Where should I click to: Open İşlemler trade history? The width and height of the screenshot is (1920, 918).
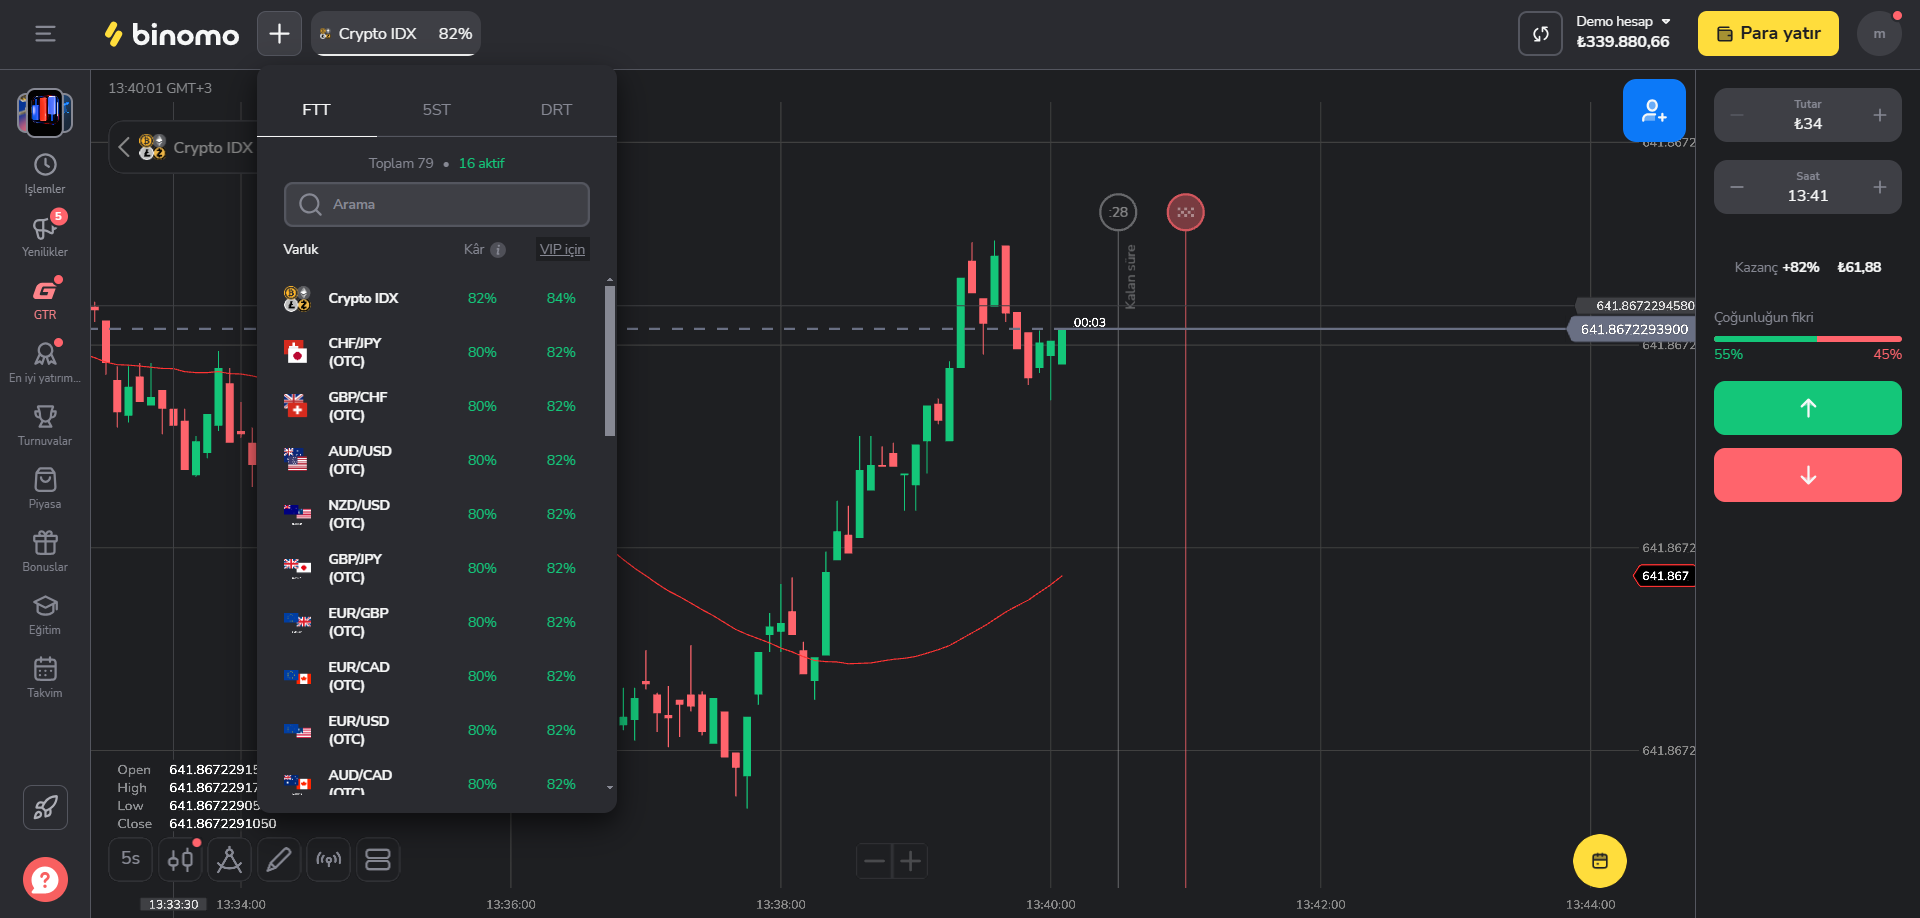45,174
